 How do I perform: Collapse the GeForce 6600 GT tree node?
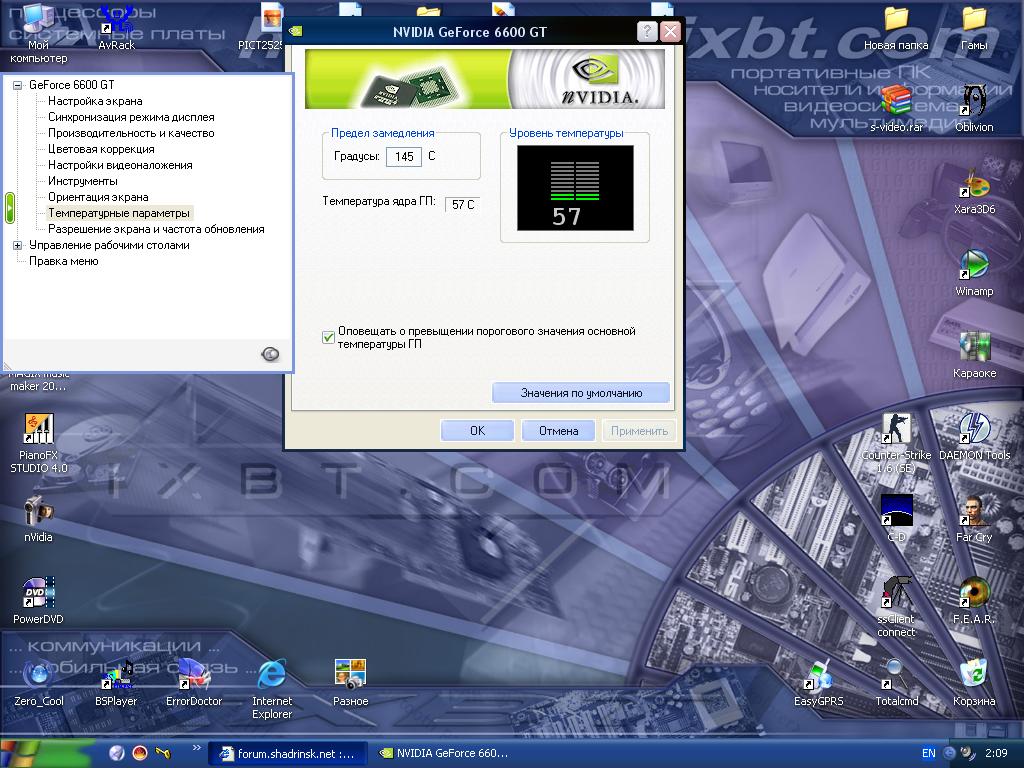(x=18, y=85)
